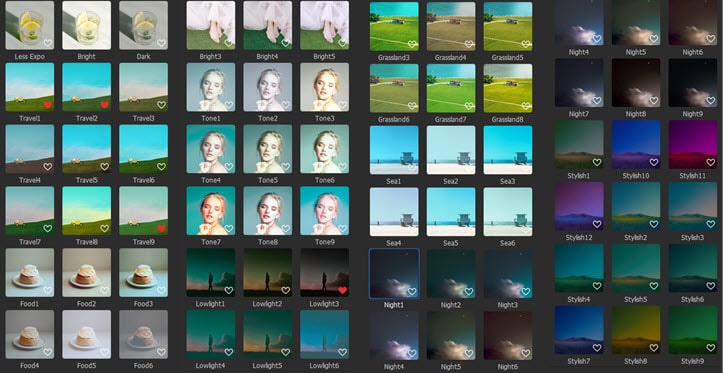The image size is (723, 373).
Task: Heart the Night3 filter
Action: (x=526, y=291)
